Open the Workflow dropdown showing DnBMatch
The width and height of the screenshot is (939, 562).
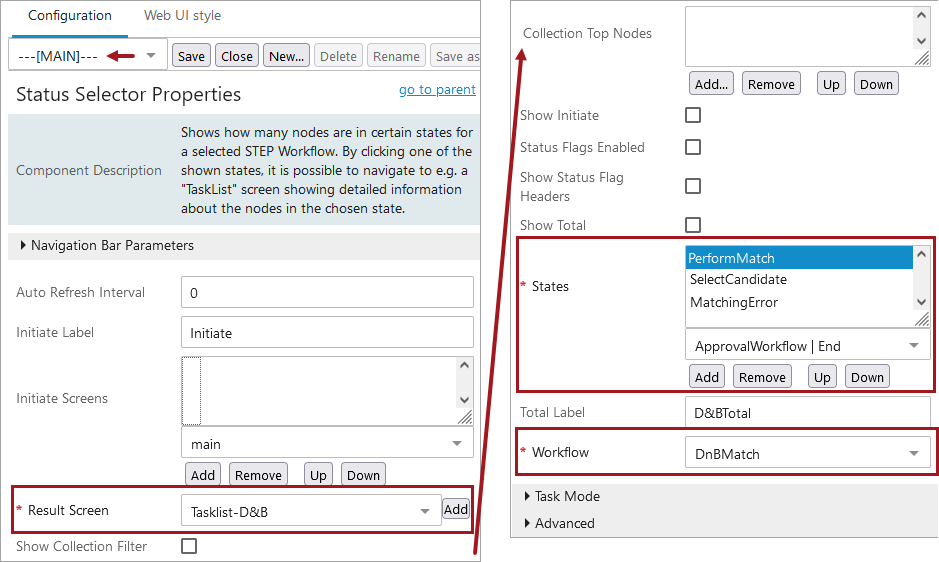tap(806, 454)
